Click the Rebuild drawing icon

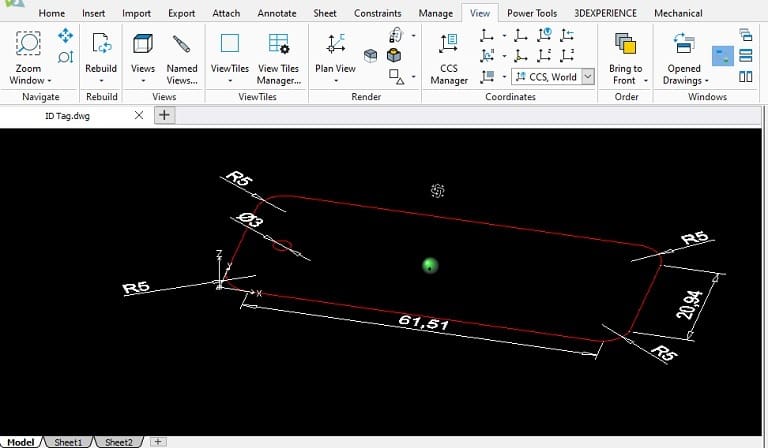coord(101,43)
